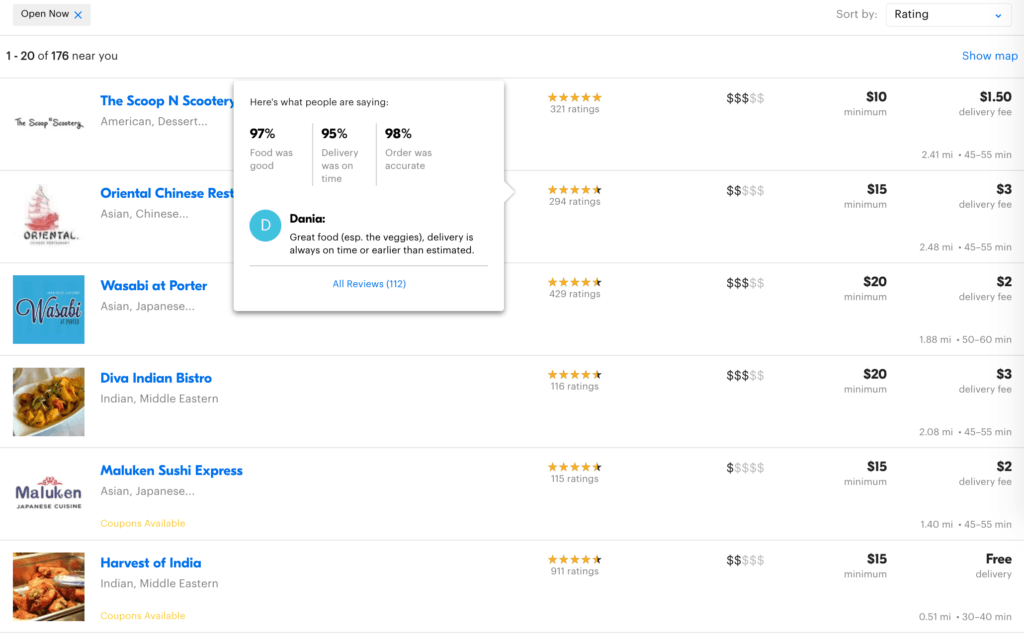Click The Scoop N Scootery logo
The height and width of the screenshot is (635, 1024).
(x=48, y=123)
